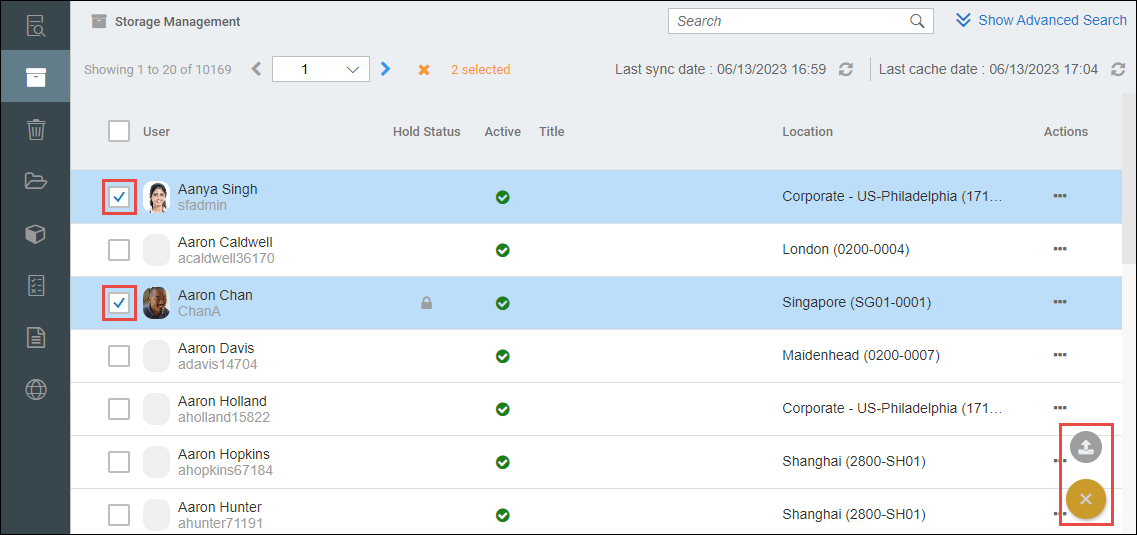1137x535 pixels.
Task: Open the checklist icon in sidebar
Action: (35, 285)
